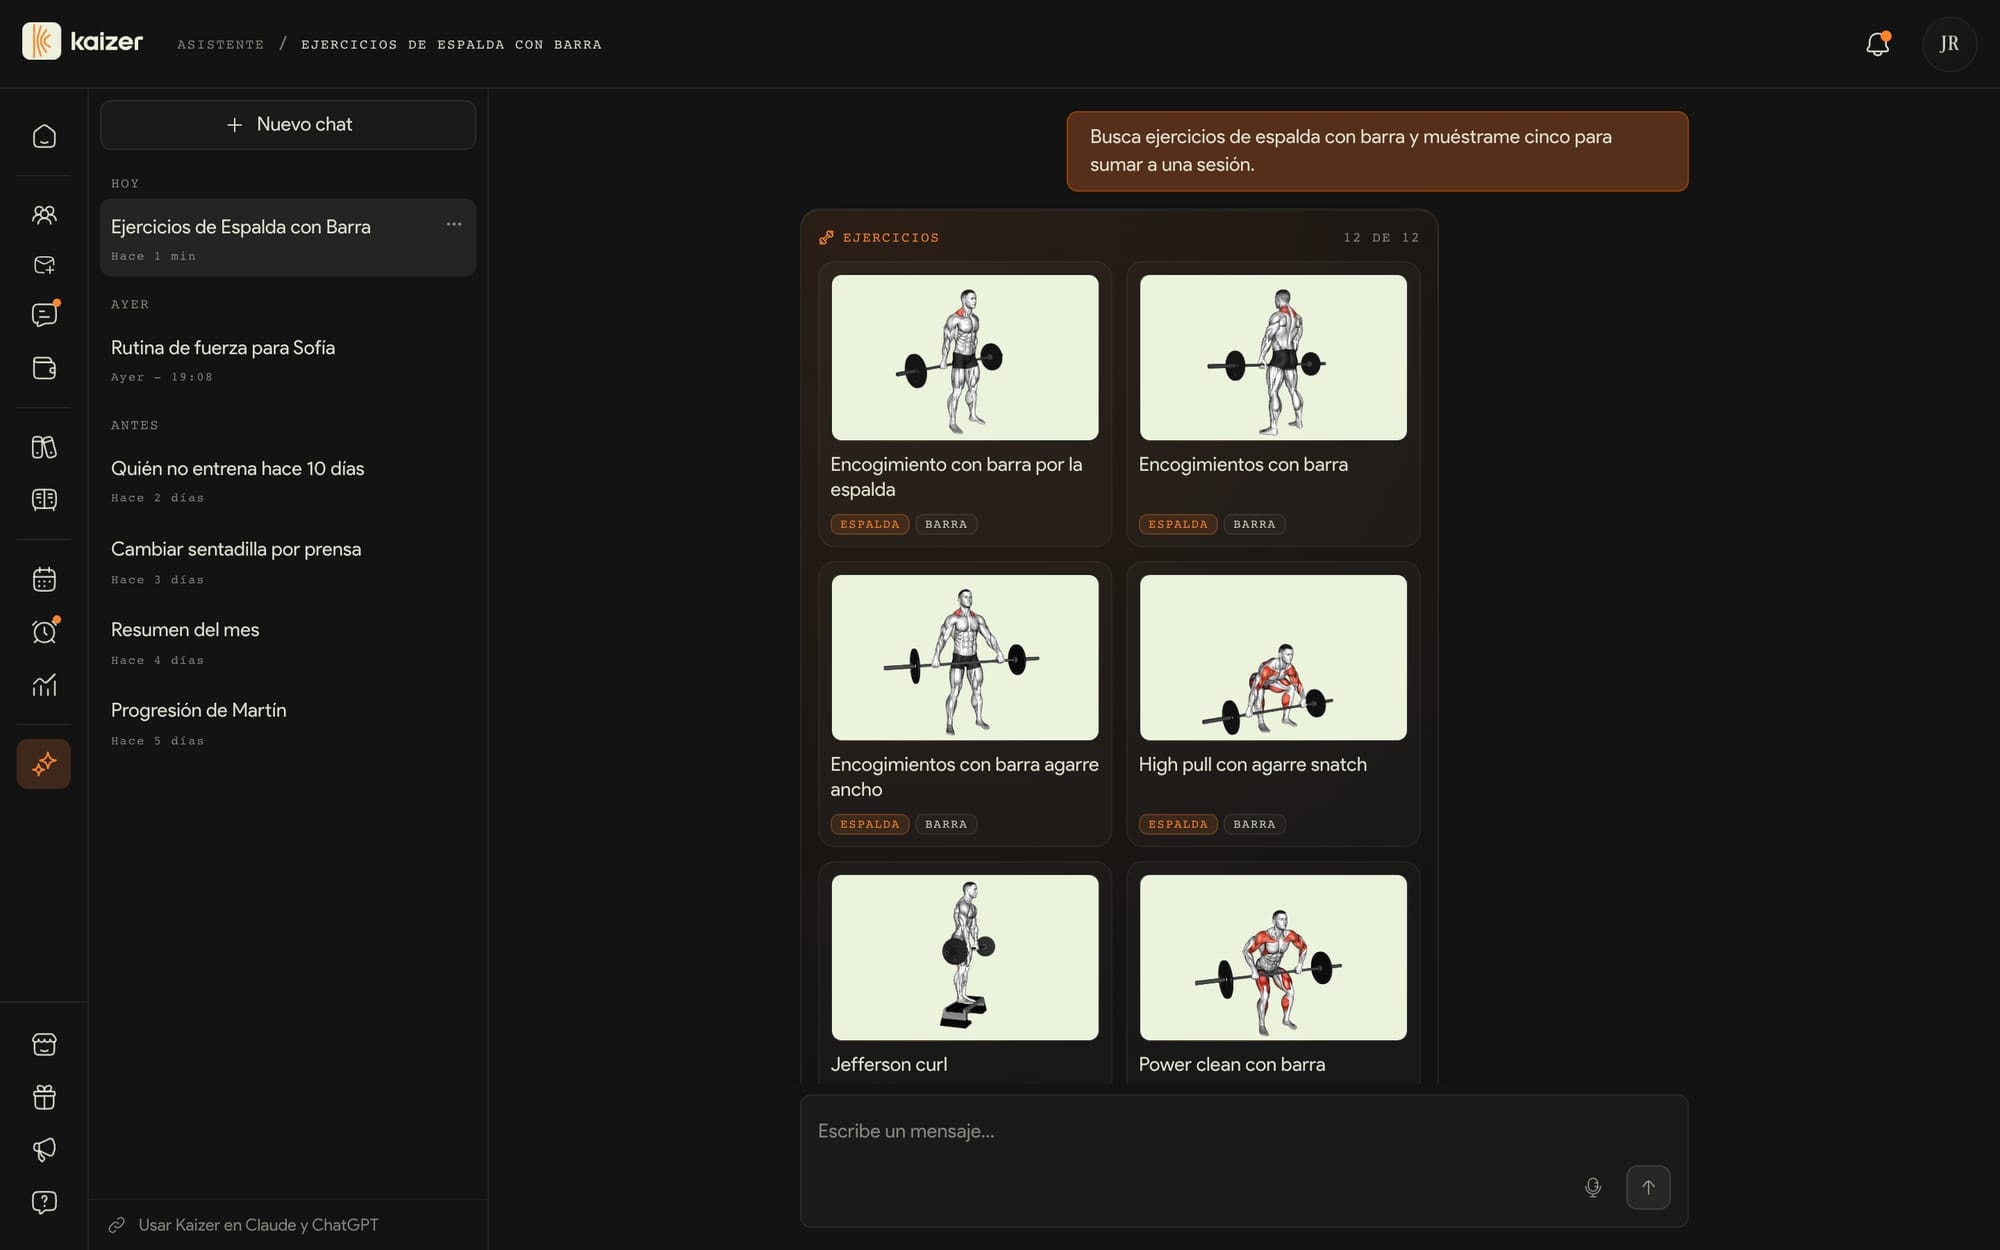Open the mail plus icon in sidebar
The width and height of the screenshot is (2000, 1250).
tap(44, 265)
